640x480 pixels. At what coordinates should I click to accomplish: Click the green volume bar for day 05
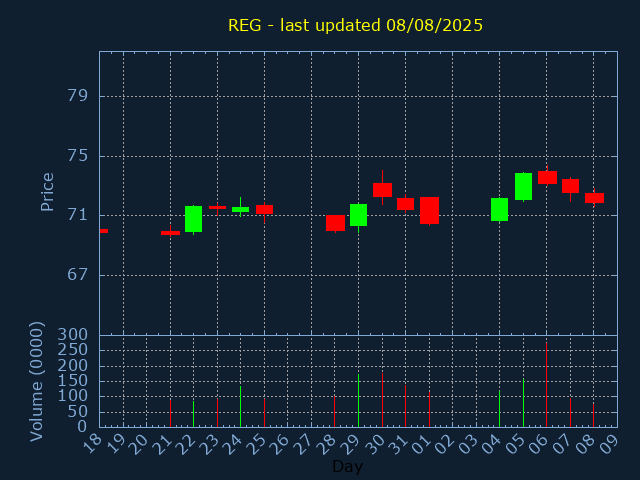523,402
